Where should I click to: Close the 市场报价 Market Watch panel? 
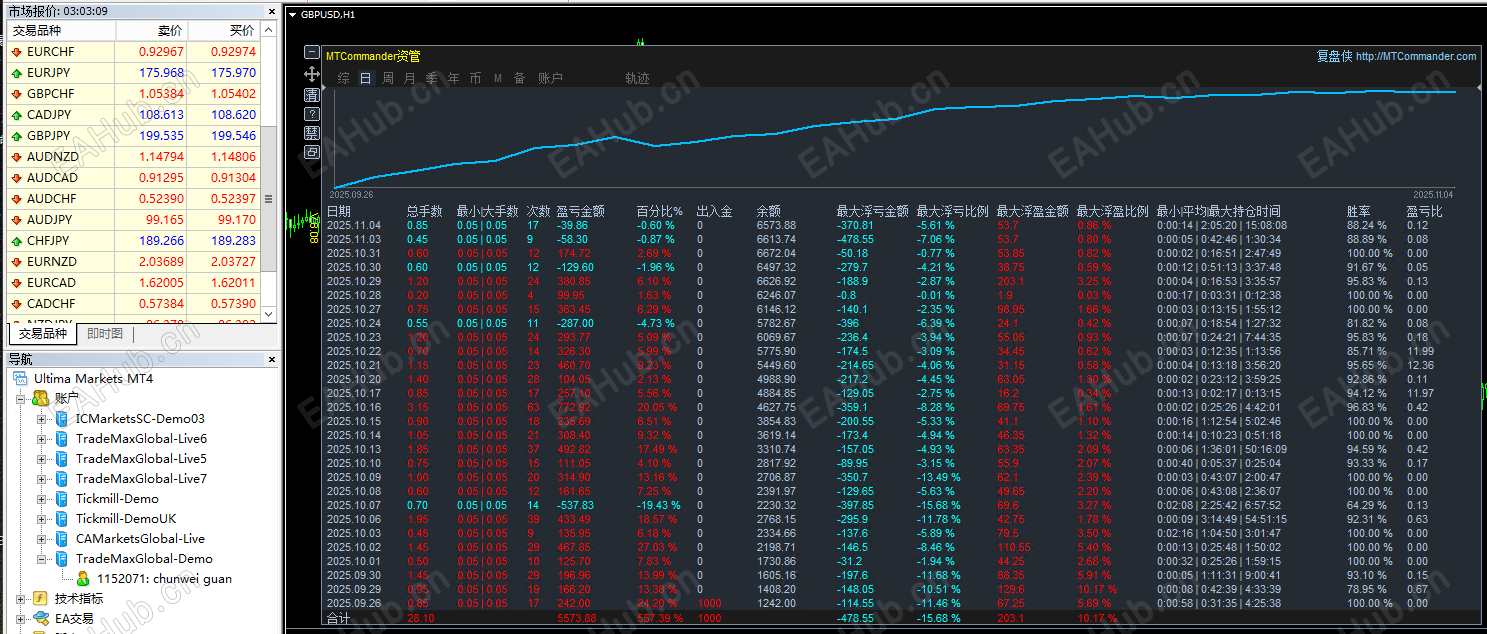pyautogui.click(x=271, y=11)
